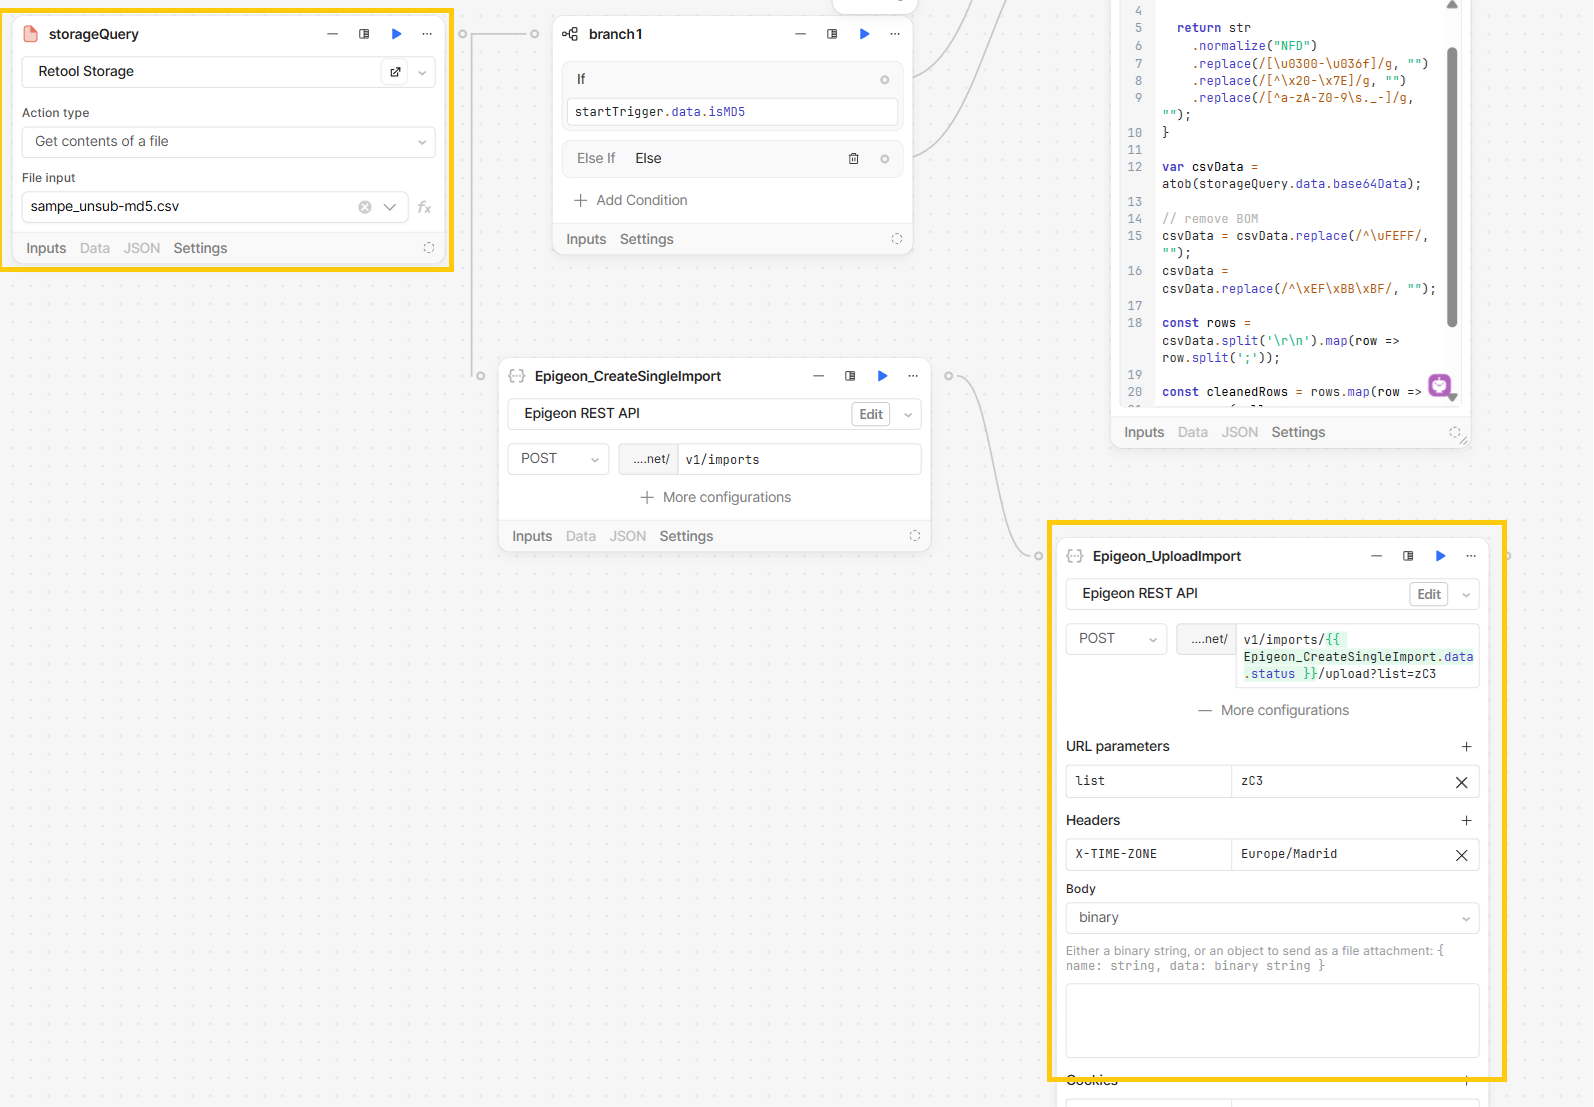
Task: Open branch1 more options menu
Action: pos(895,34)
